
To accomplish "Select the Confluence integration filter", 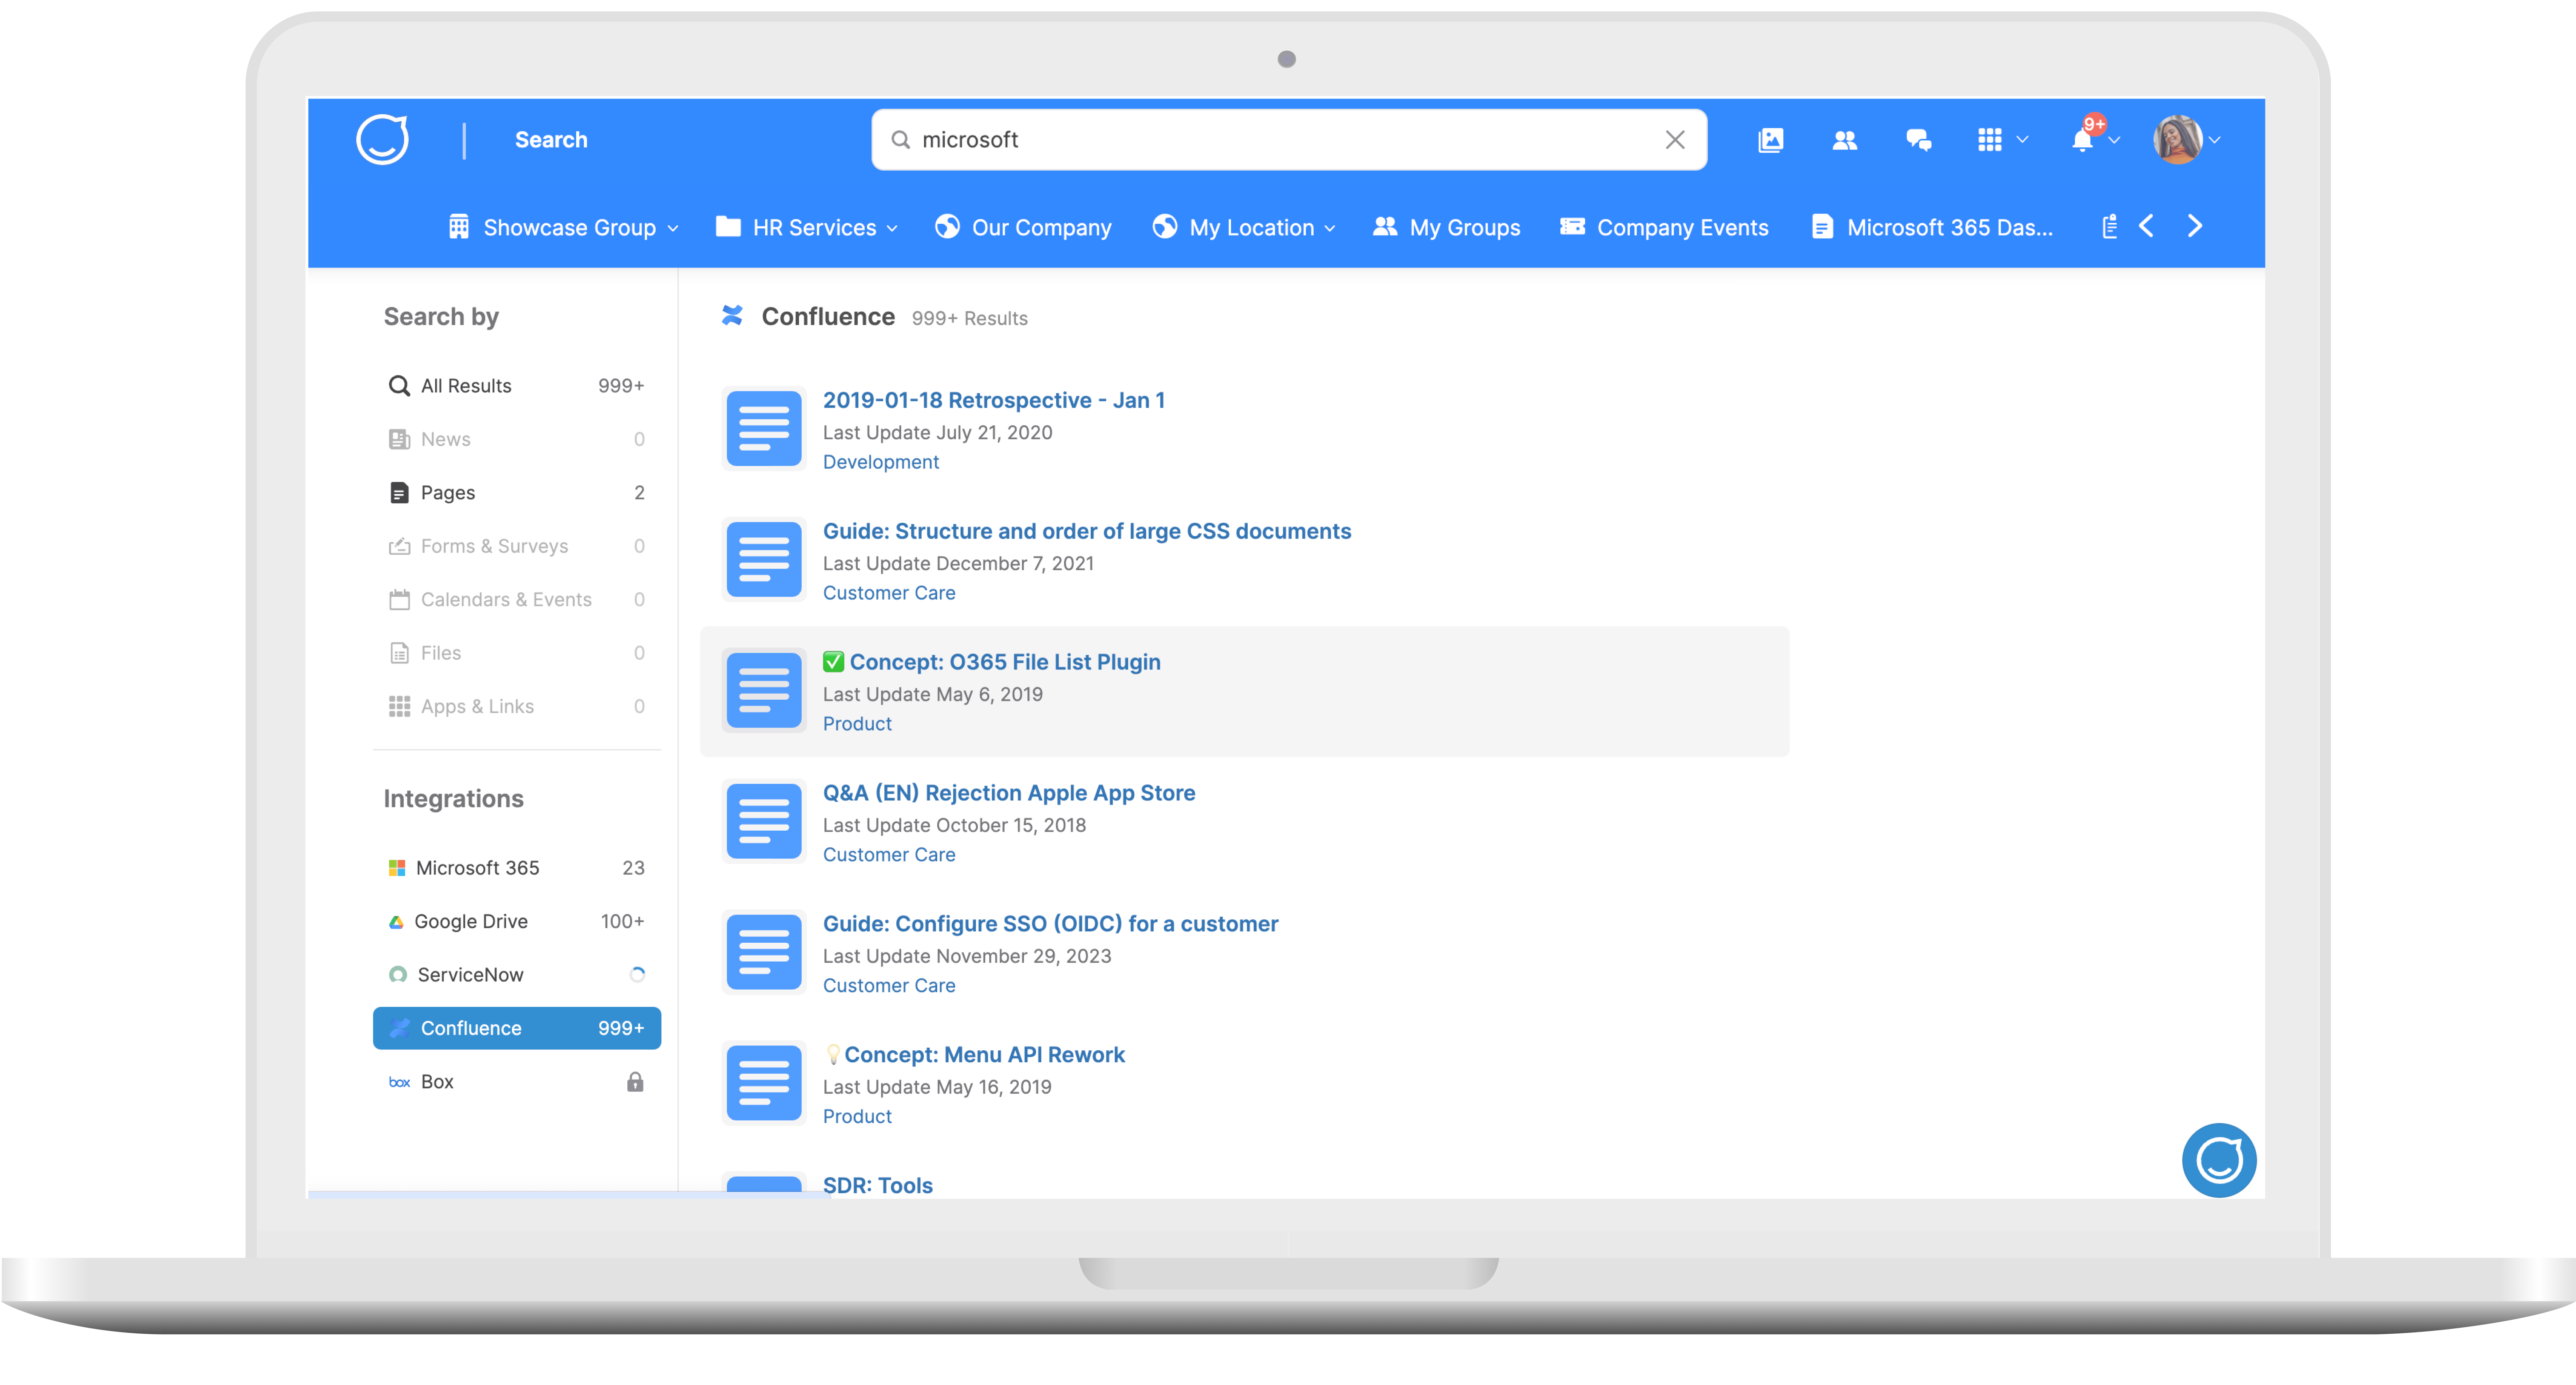I will pyautogui.click(x=516, y=1028).
